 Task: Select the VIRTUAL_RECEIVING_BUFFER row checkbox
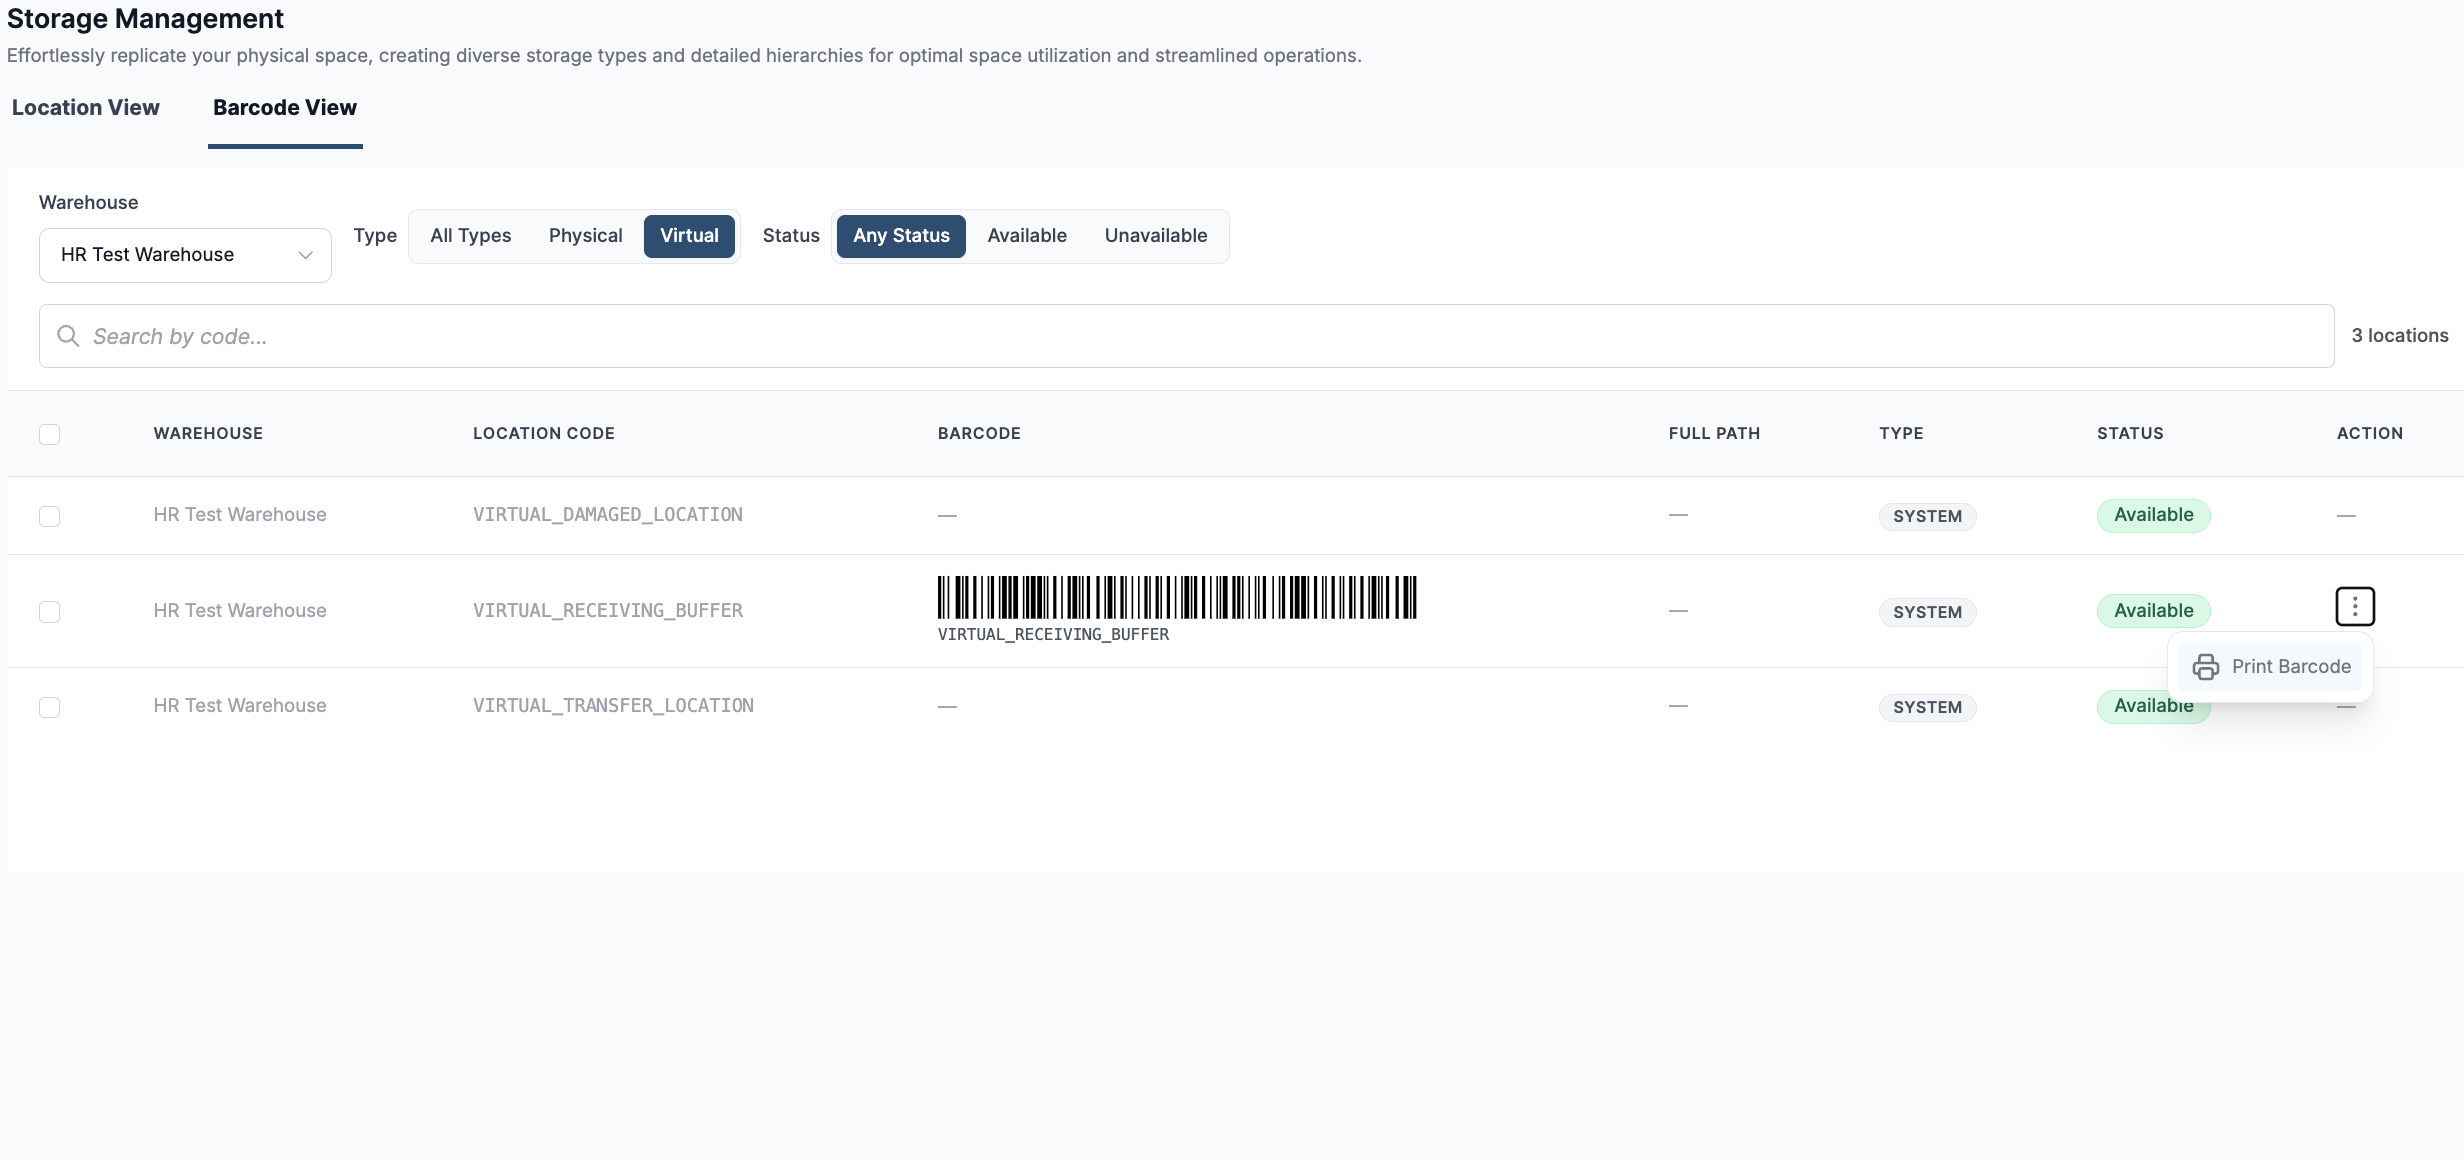point(49,612)
